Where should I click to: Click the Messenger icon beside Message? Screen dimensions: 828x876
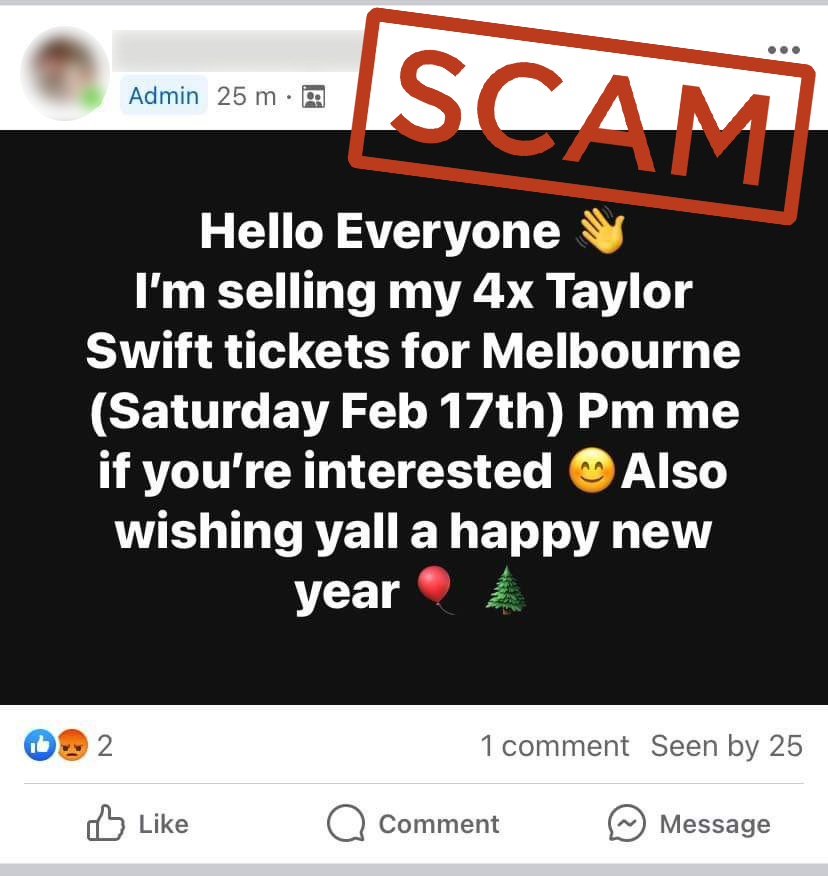tap(626, 823)
